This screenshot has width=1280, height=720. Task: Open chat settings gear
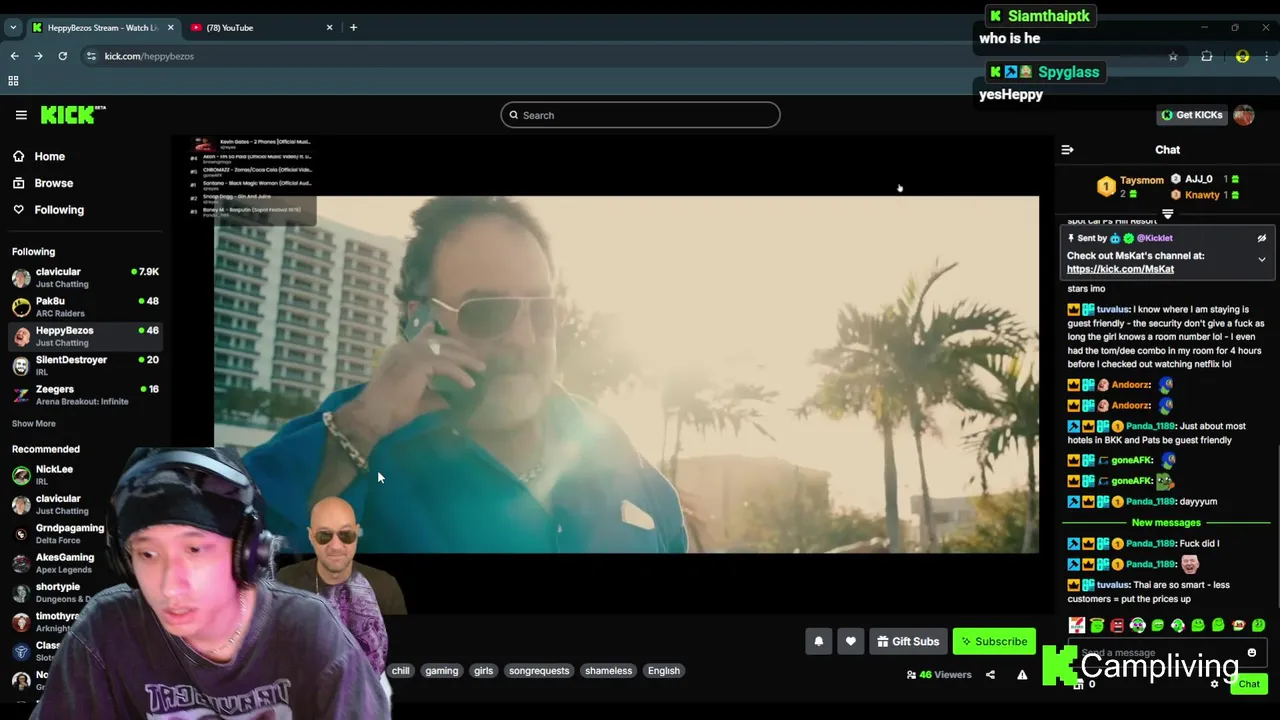1214,685
